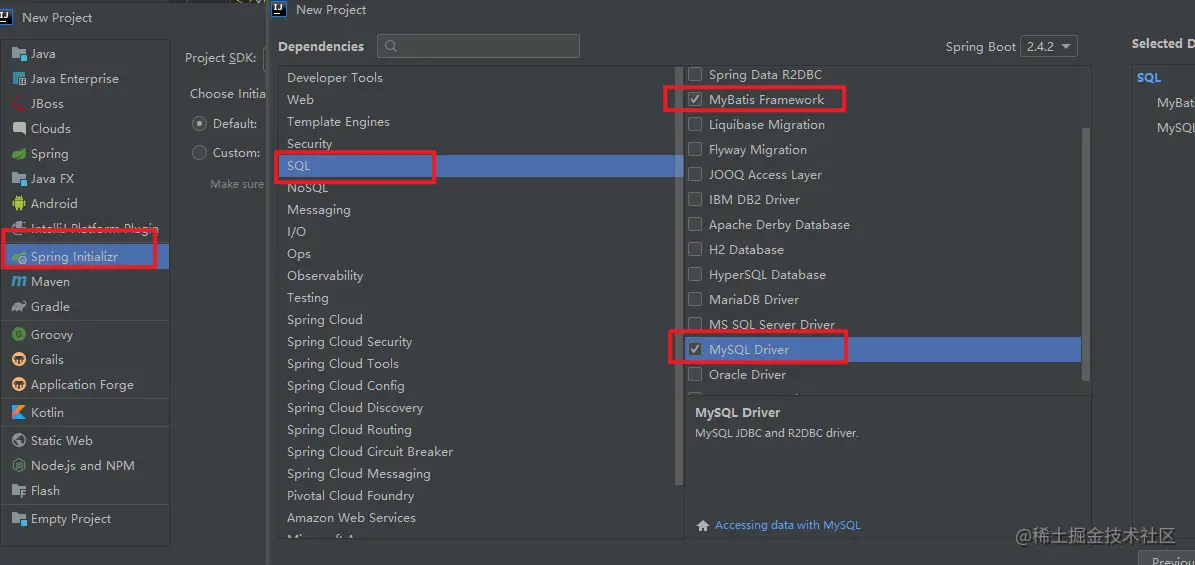1195x565 pixels.
Task: Select the Static Web globe icon
Action: [19, 441]
